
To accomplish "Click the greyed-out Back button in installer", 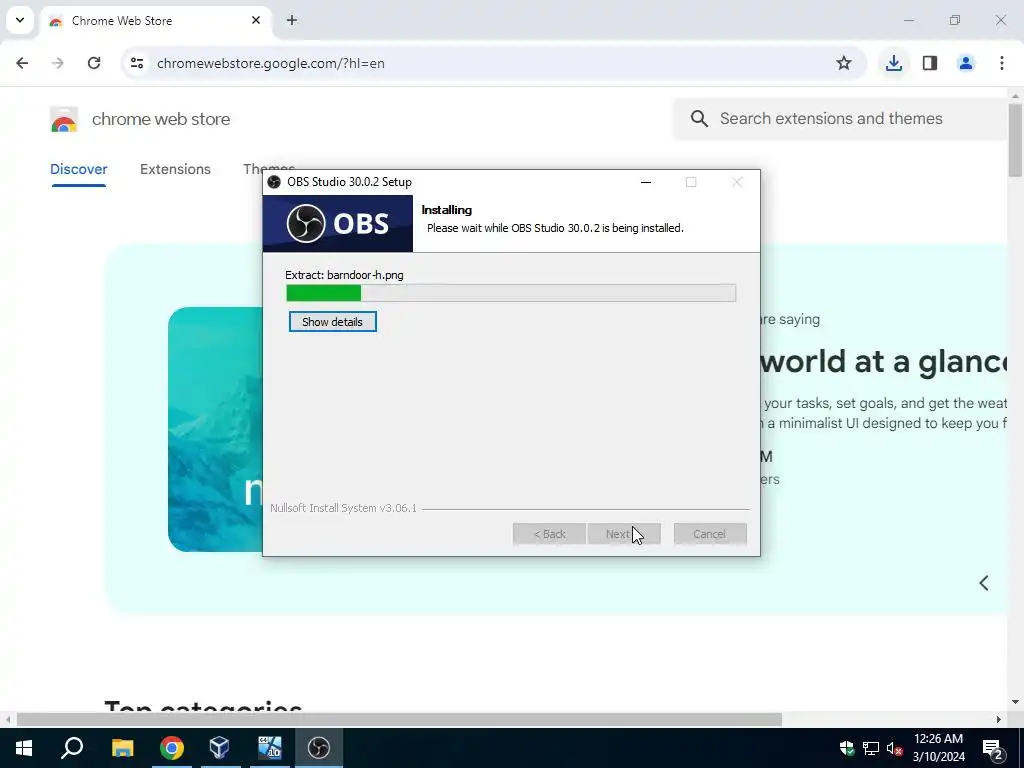I will pos(549,534).
